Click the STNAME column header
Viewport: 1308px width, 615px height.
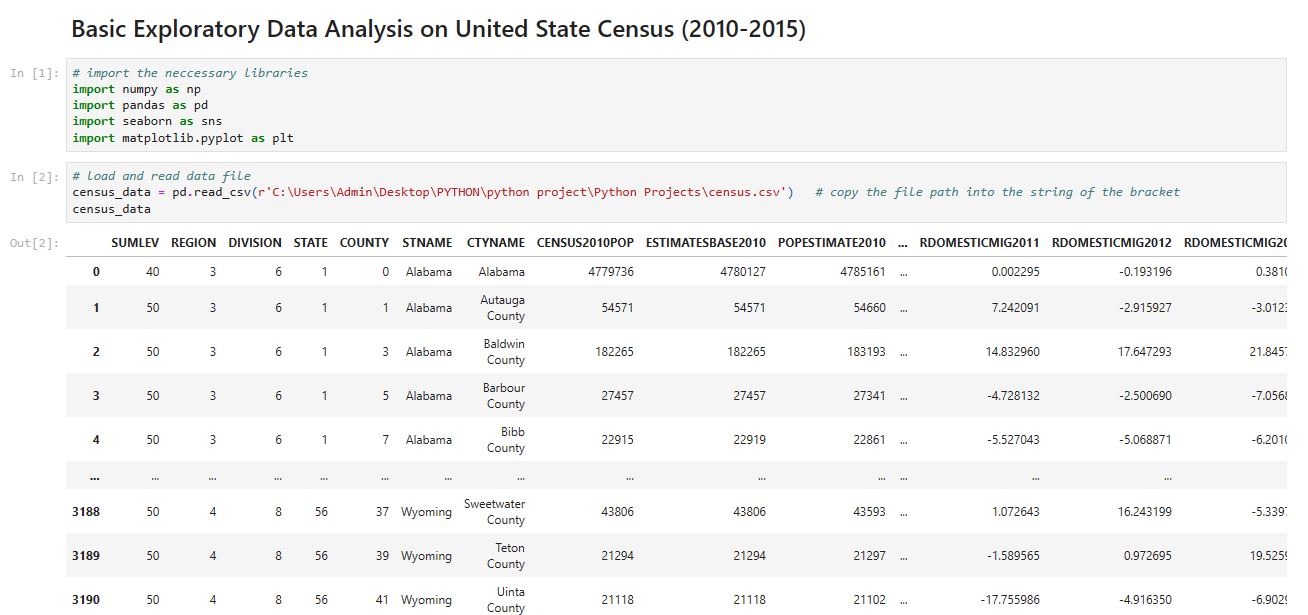[x=427, y=242]
